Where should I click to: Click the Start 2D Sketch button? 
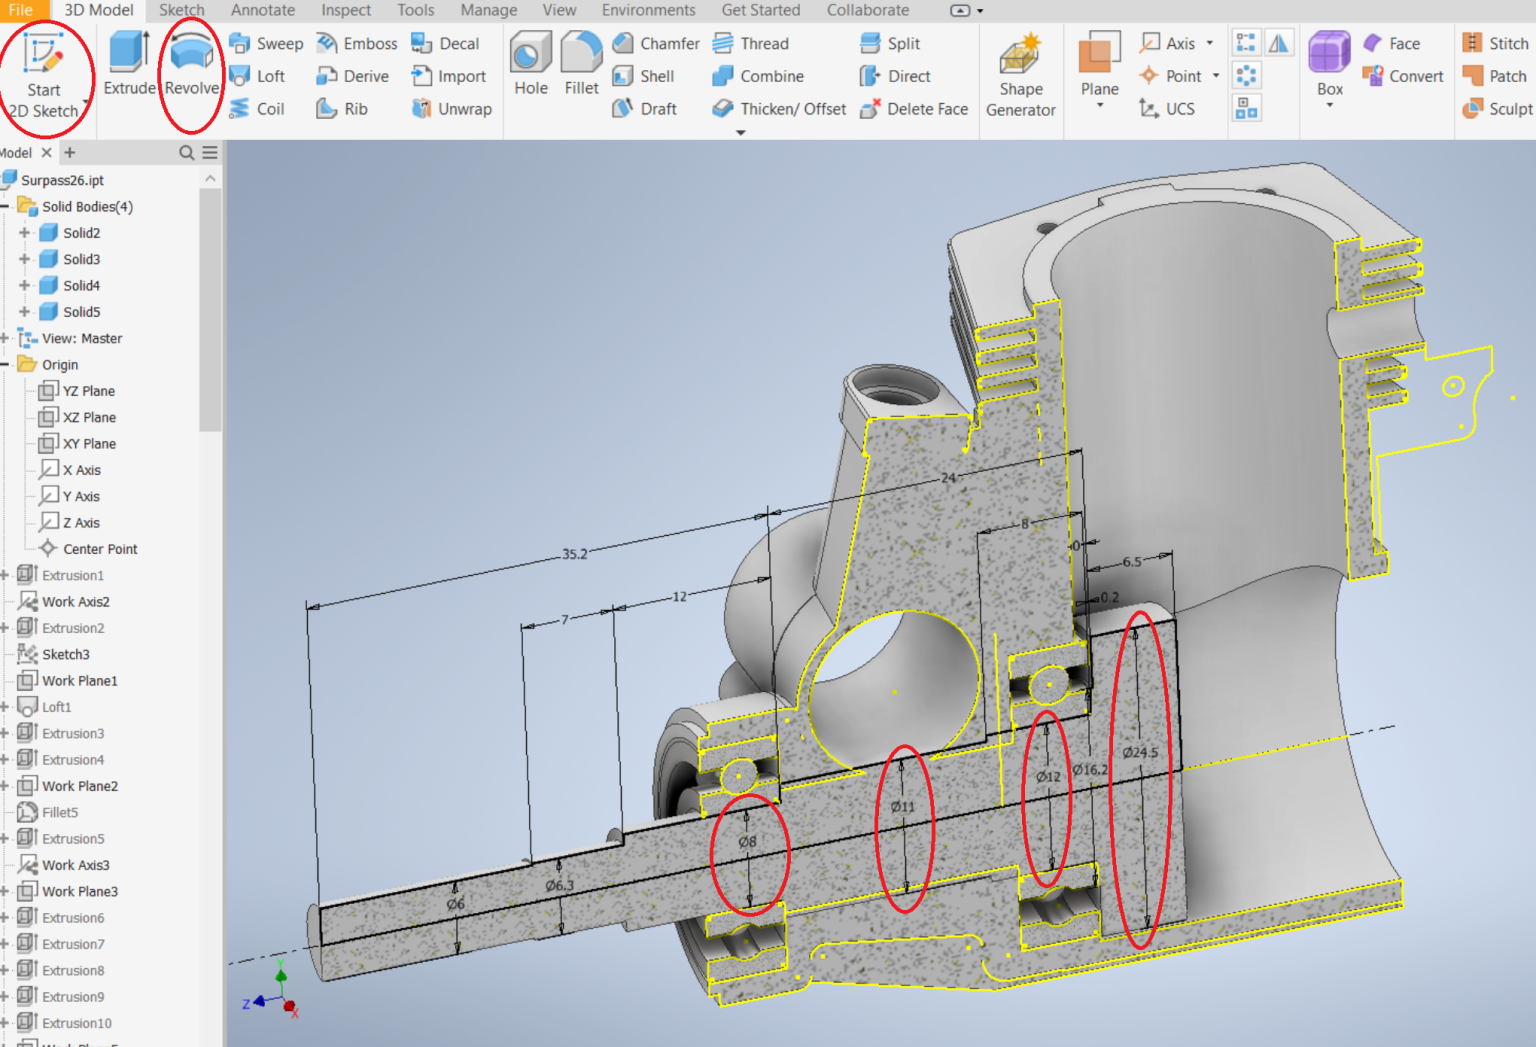(x=44, y=70)
